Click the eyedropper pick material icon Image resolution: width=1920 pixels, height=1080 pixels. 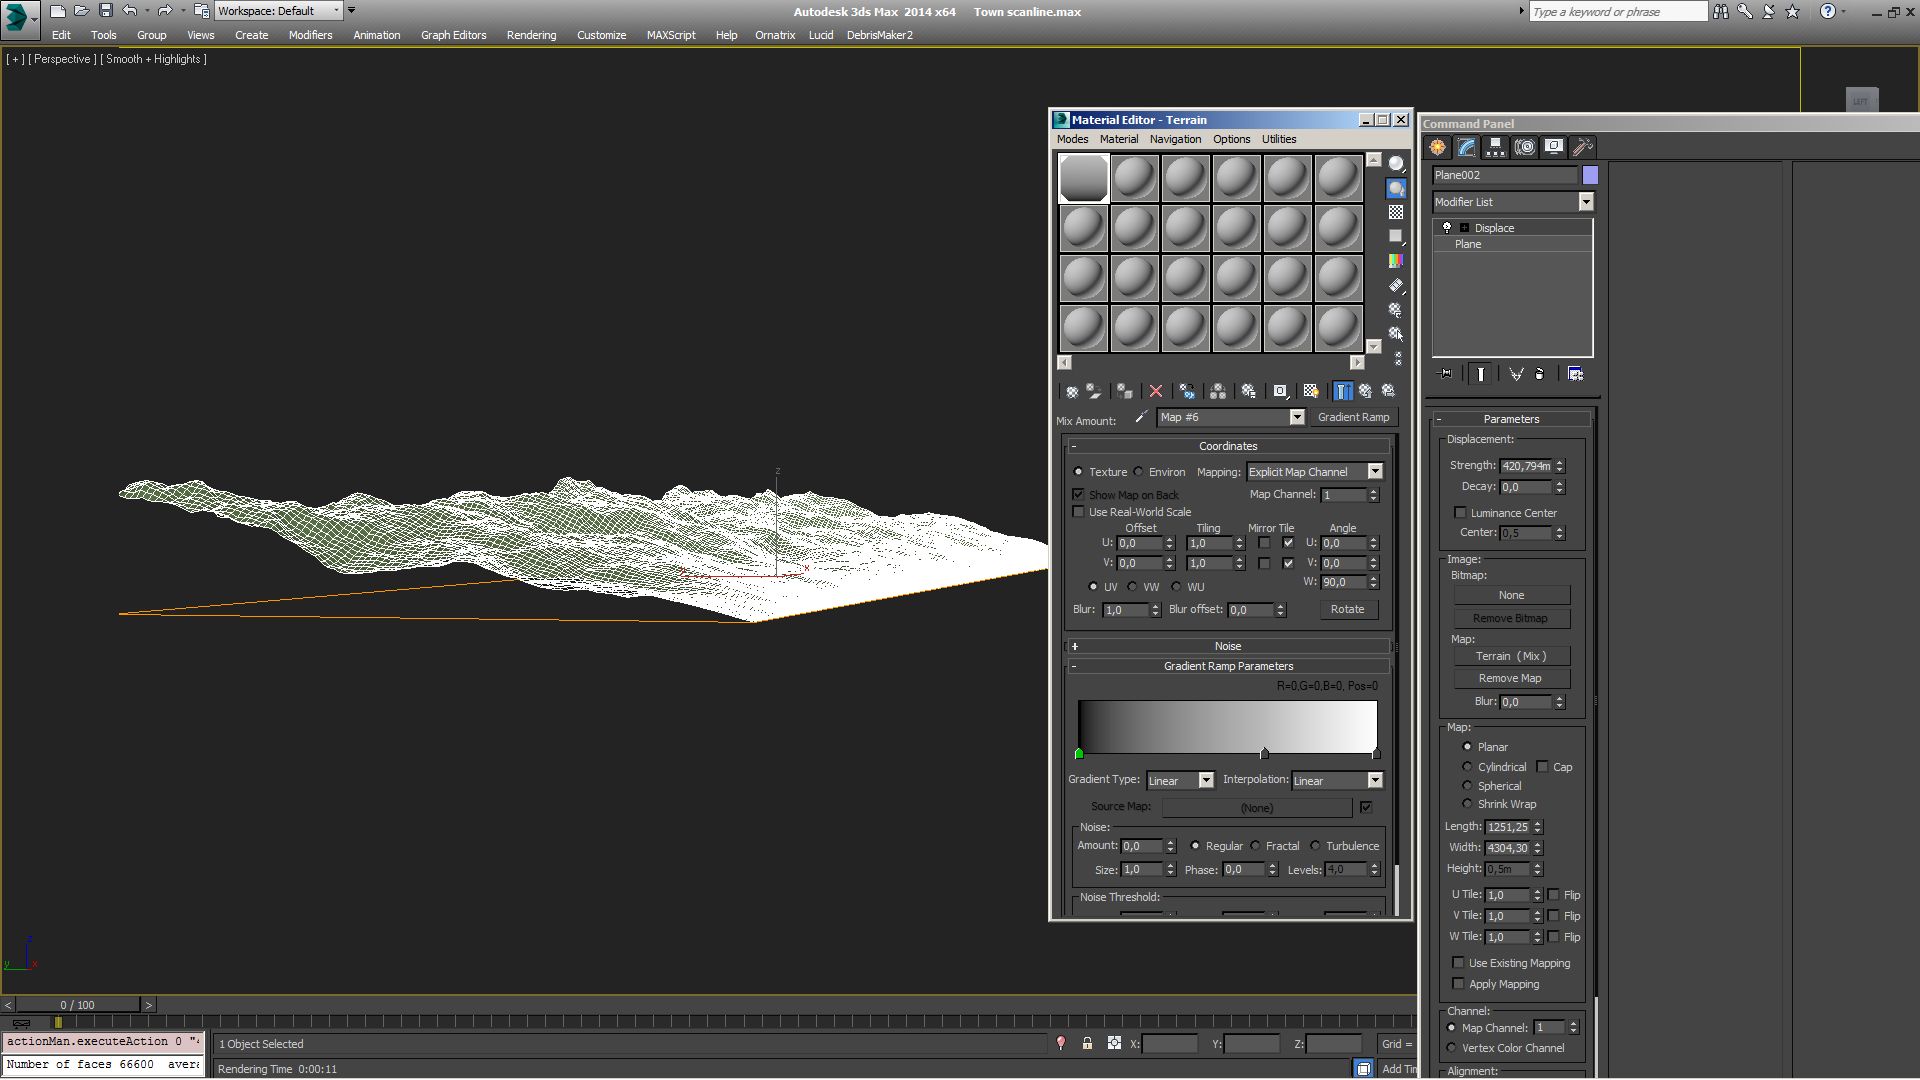pos(1141,417)
